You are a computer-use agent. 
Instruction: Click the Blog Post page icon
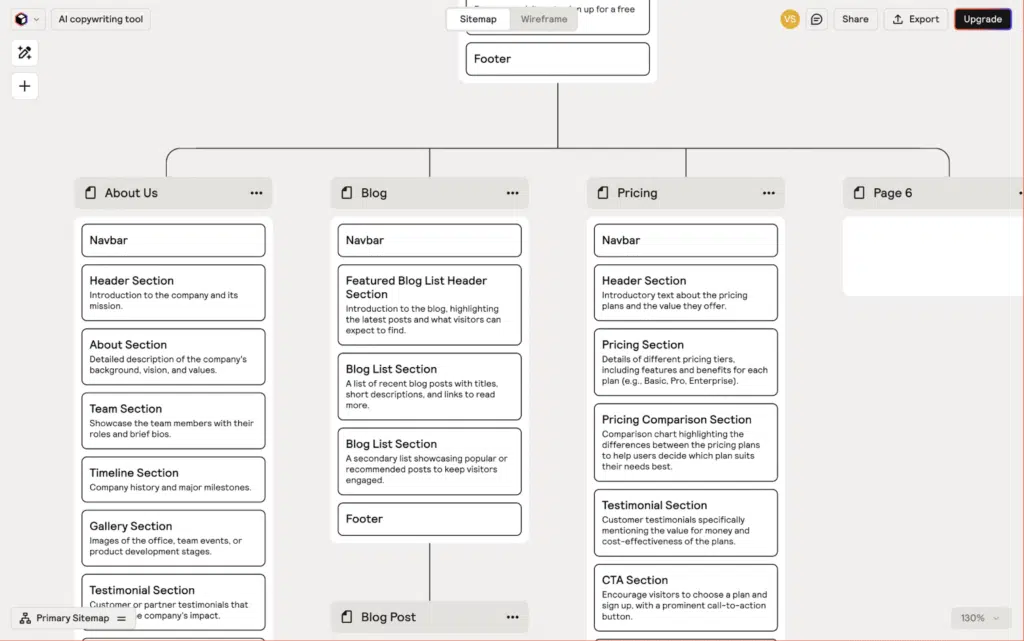347,618
